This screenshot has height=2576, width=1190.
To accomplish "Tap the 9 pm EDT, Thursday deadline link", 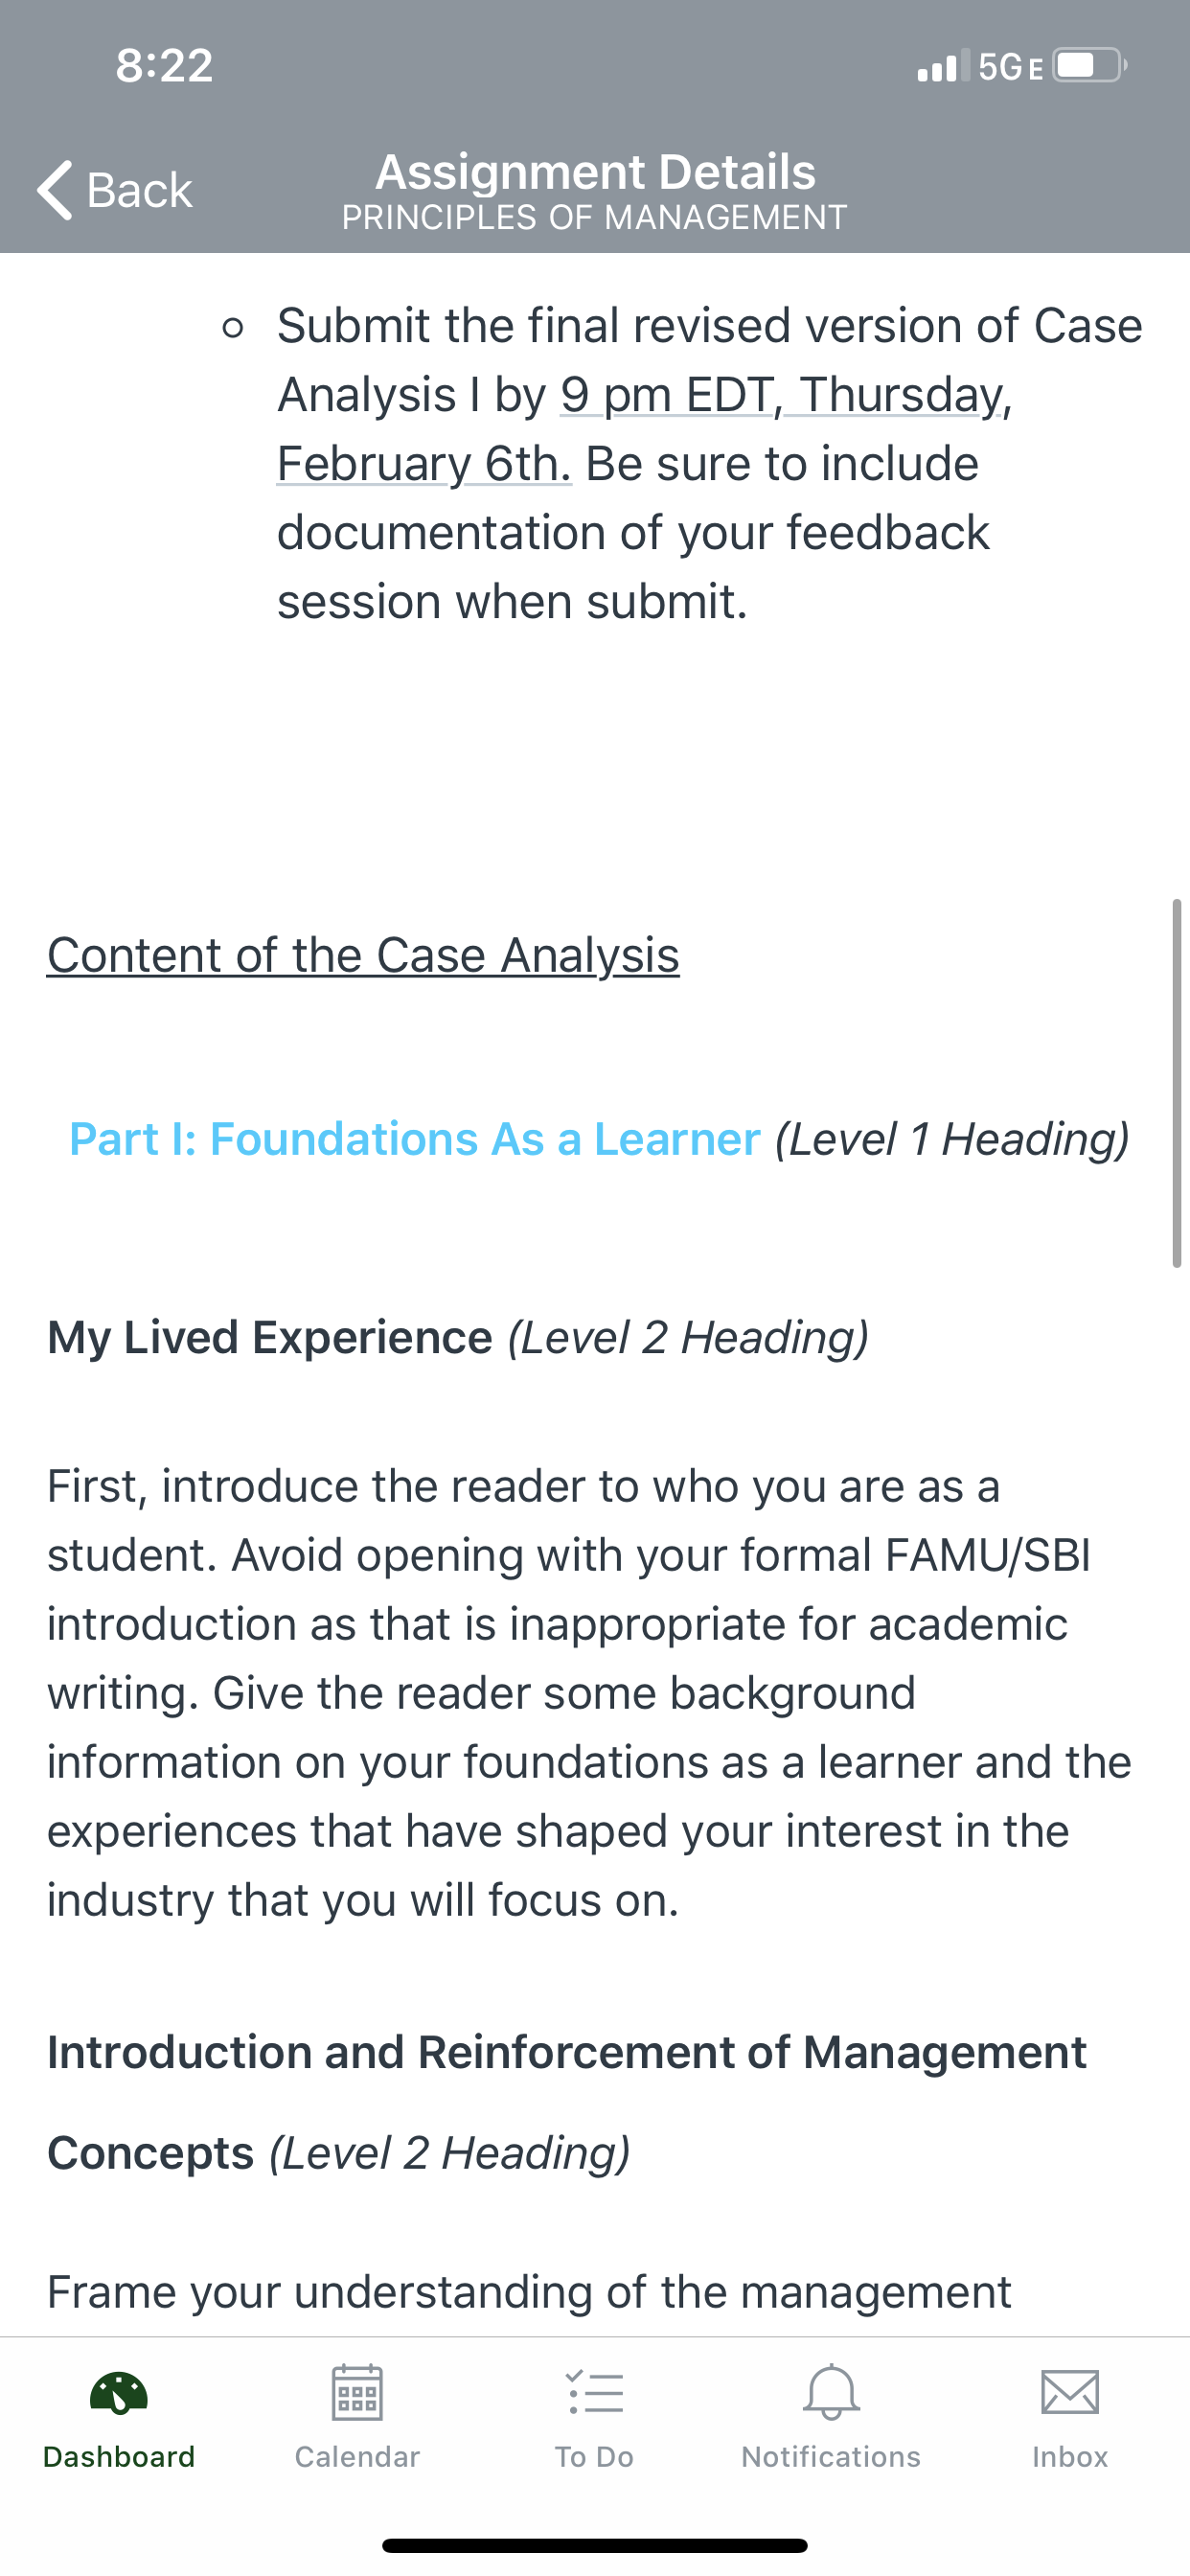I will tap(785, 394).
